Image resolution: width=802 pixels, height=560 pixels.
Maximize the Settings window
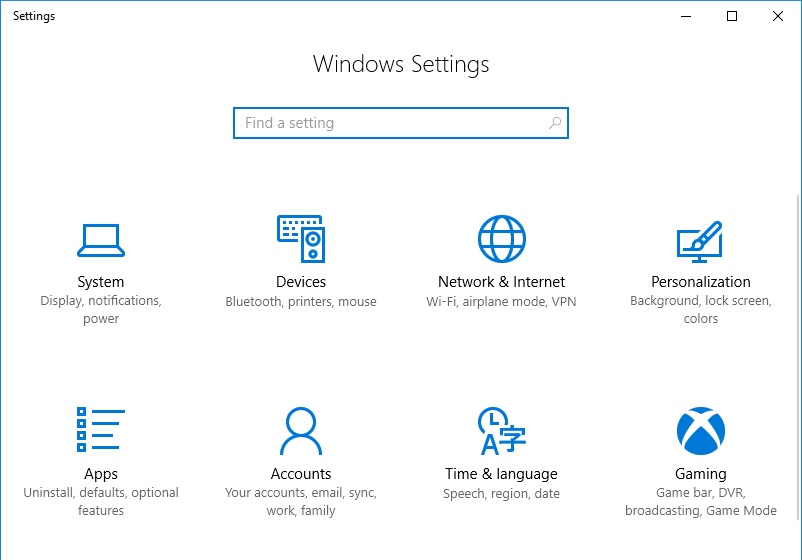(x=732, y=16)
